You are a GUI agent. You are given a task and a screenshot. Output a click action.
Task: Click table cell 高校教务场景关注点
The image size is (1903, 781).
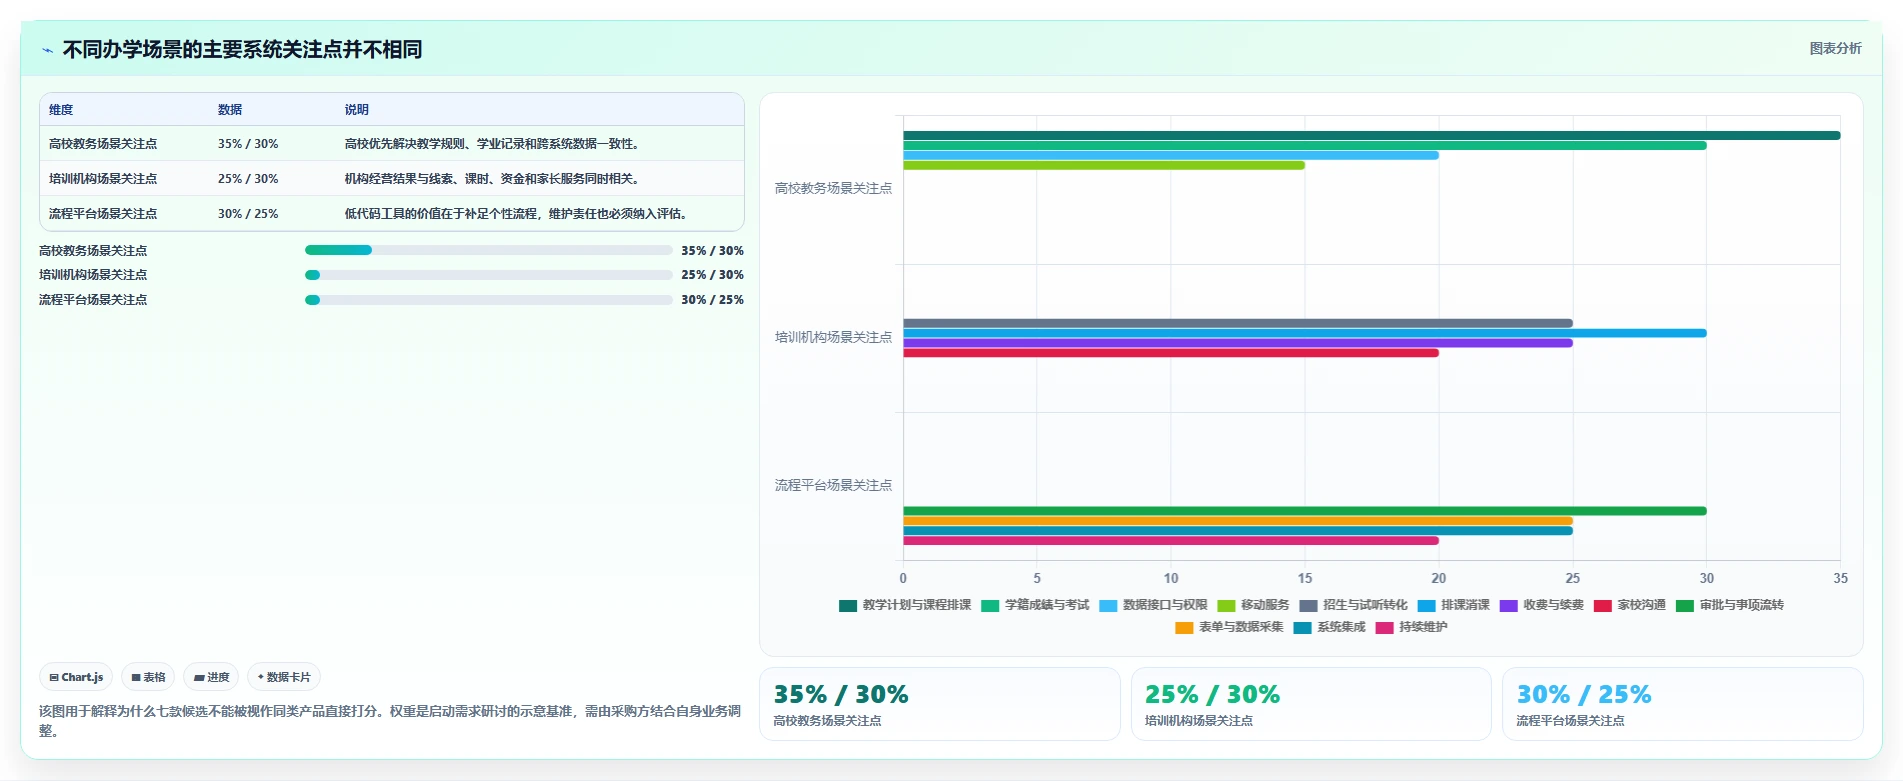click(x=103, y=144)
